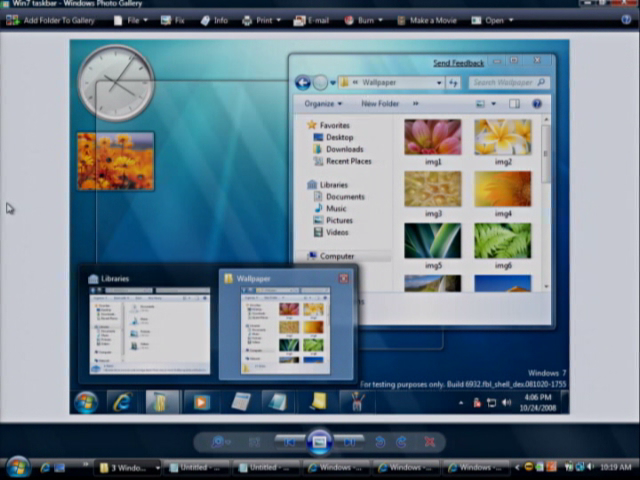640x480 pixels.
Task: Show the Info pane in Photo Gallery
Action: (214, 20)
